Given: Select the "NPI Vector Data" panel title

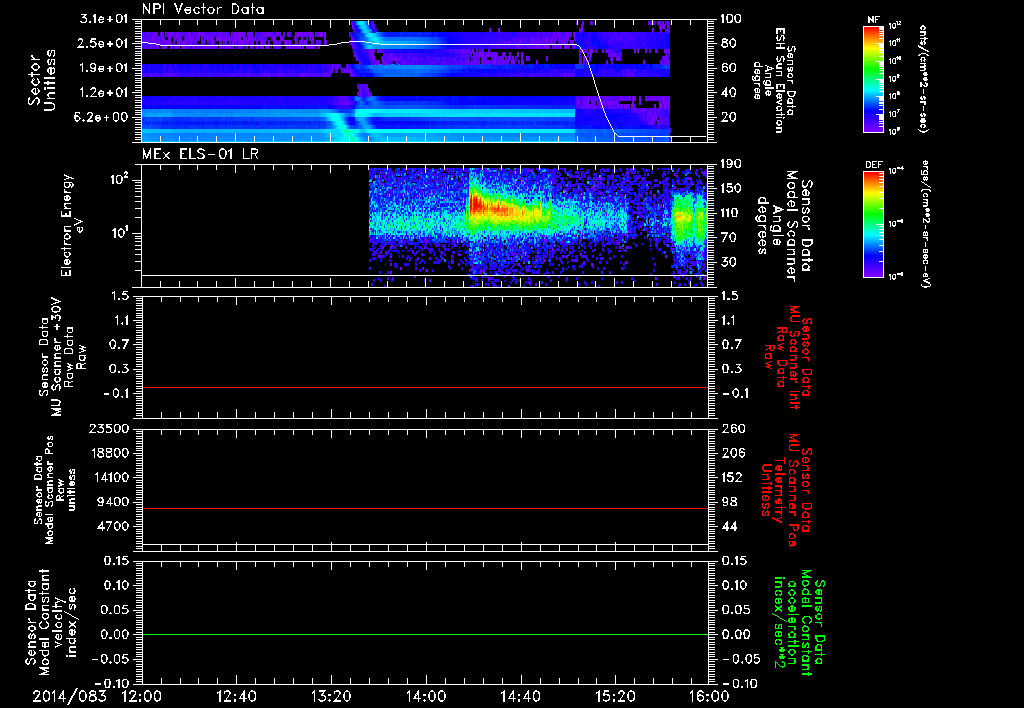Looking at the screenshot, I should click(x=203, y=9).
